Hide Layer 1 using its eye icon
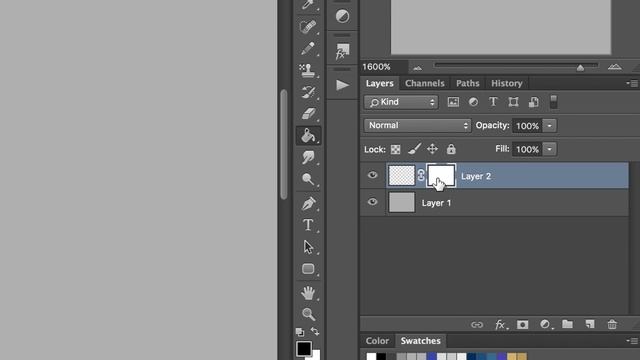This screenshot has height=360, width=640. (x=372, y=202)
